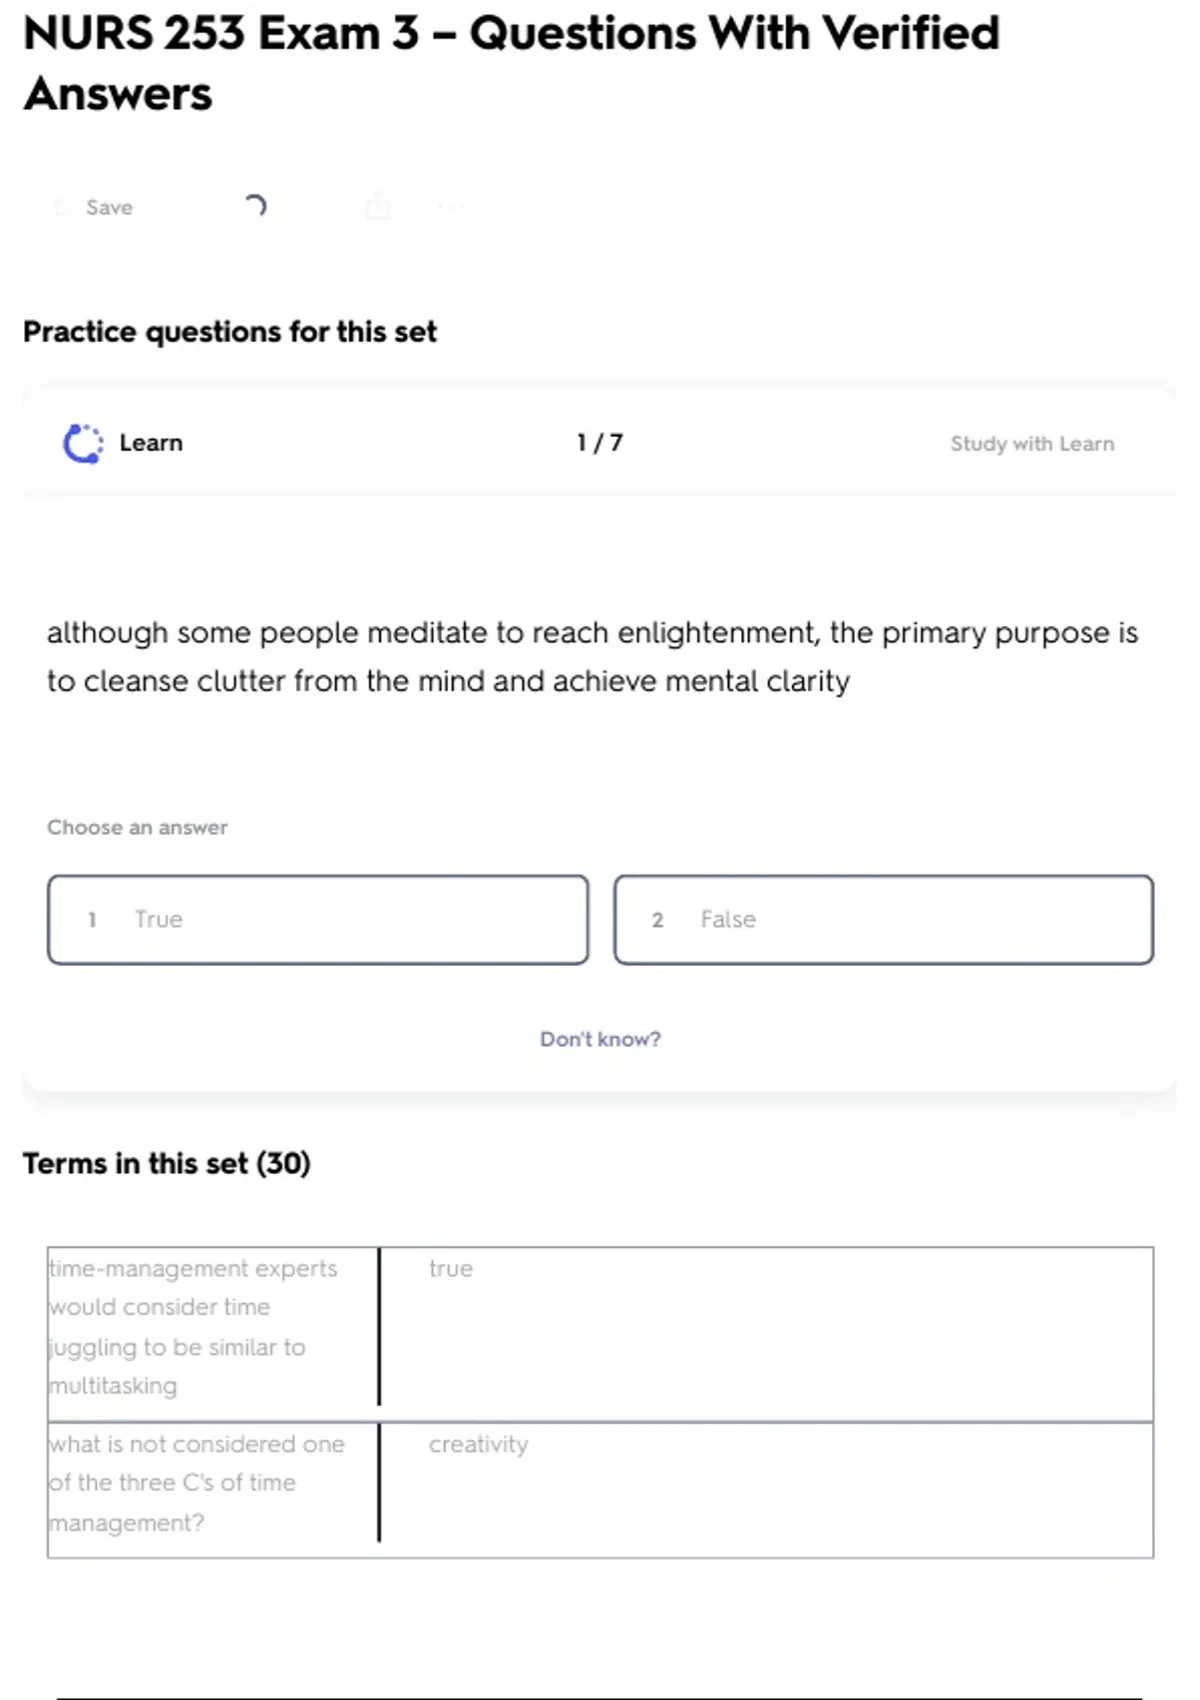Click the NURS 253 Exam 3 title

point(510,63)
